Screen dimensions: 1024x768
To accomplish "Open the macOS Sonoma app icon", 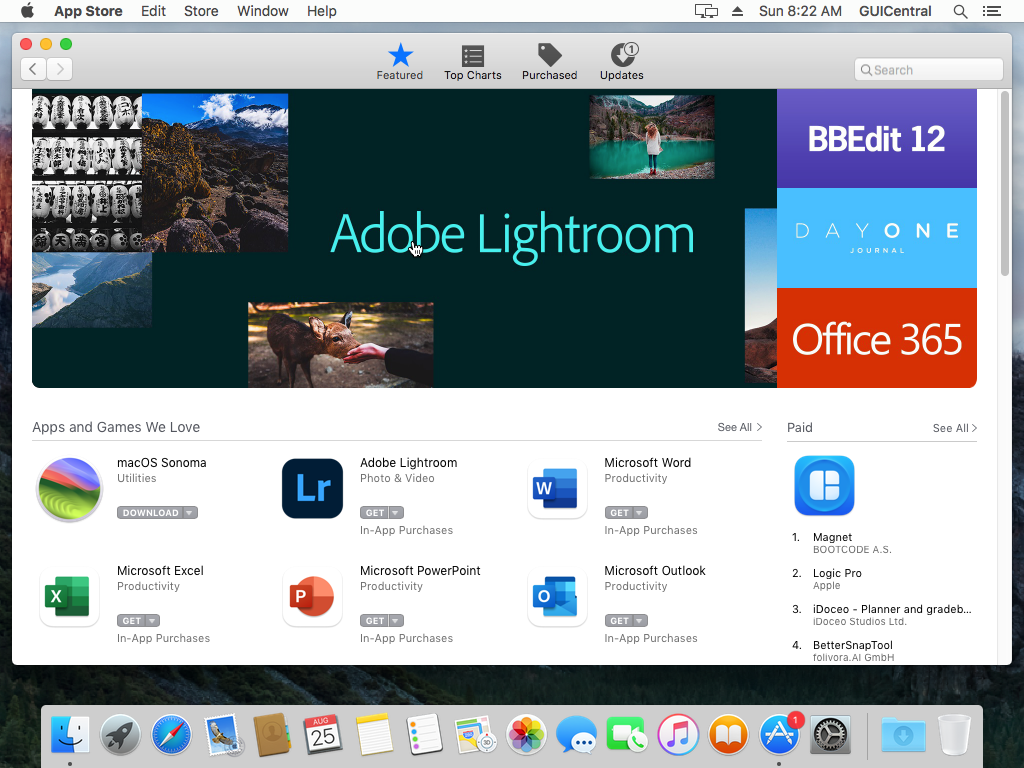I will tap(69, 489).
